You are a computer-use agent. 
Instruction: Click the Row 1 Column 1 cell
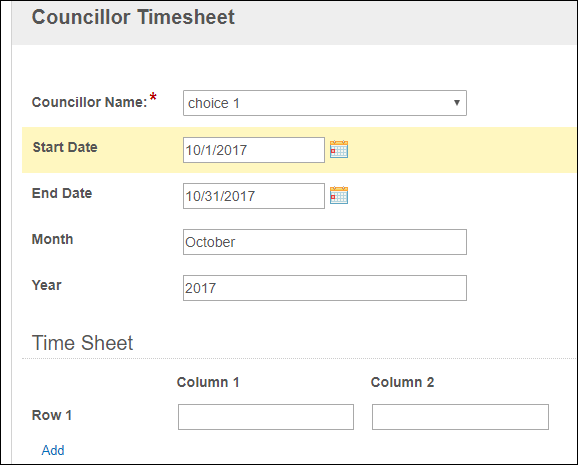(266, 417)
